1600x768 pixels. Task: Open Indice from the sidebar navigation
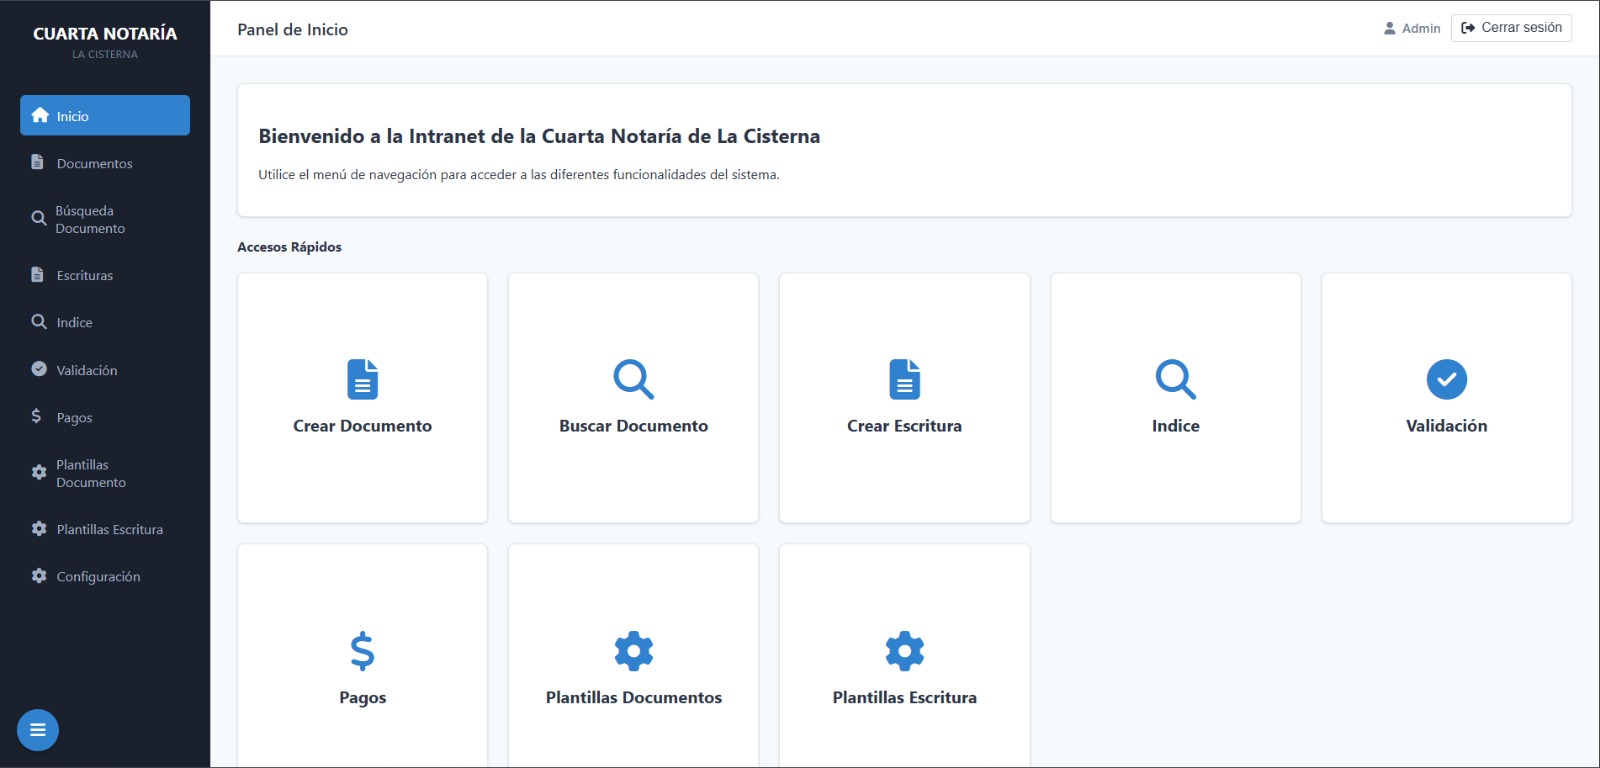click(74, 322)
